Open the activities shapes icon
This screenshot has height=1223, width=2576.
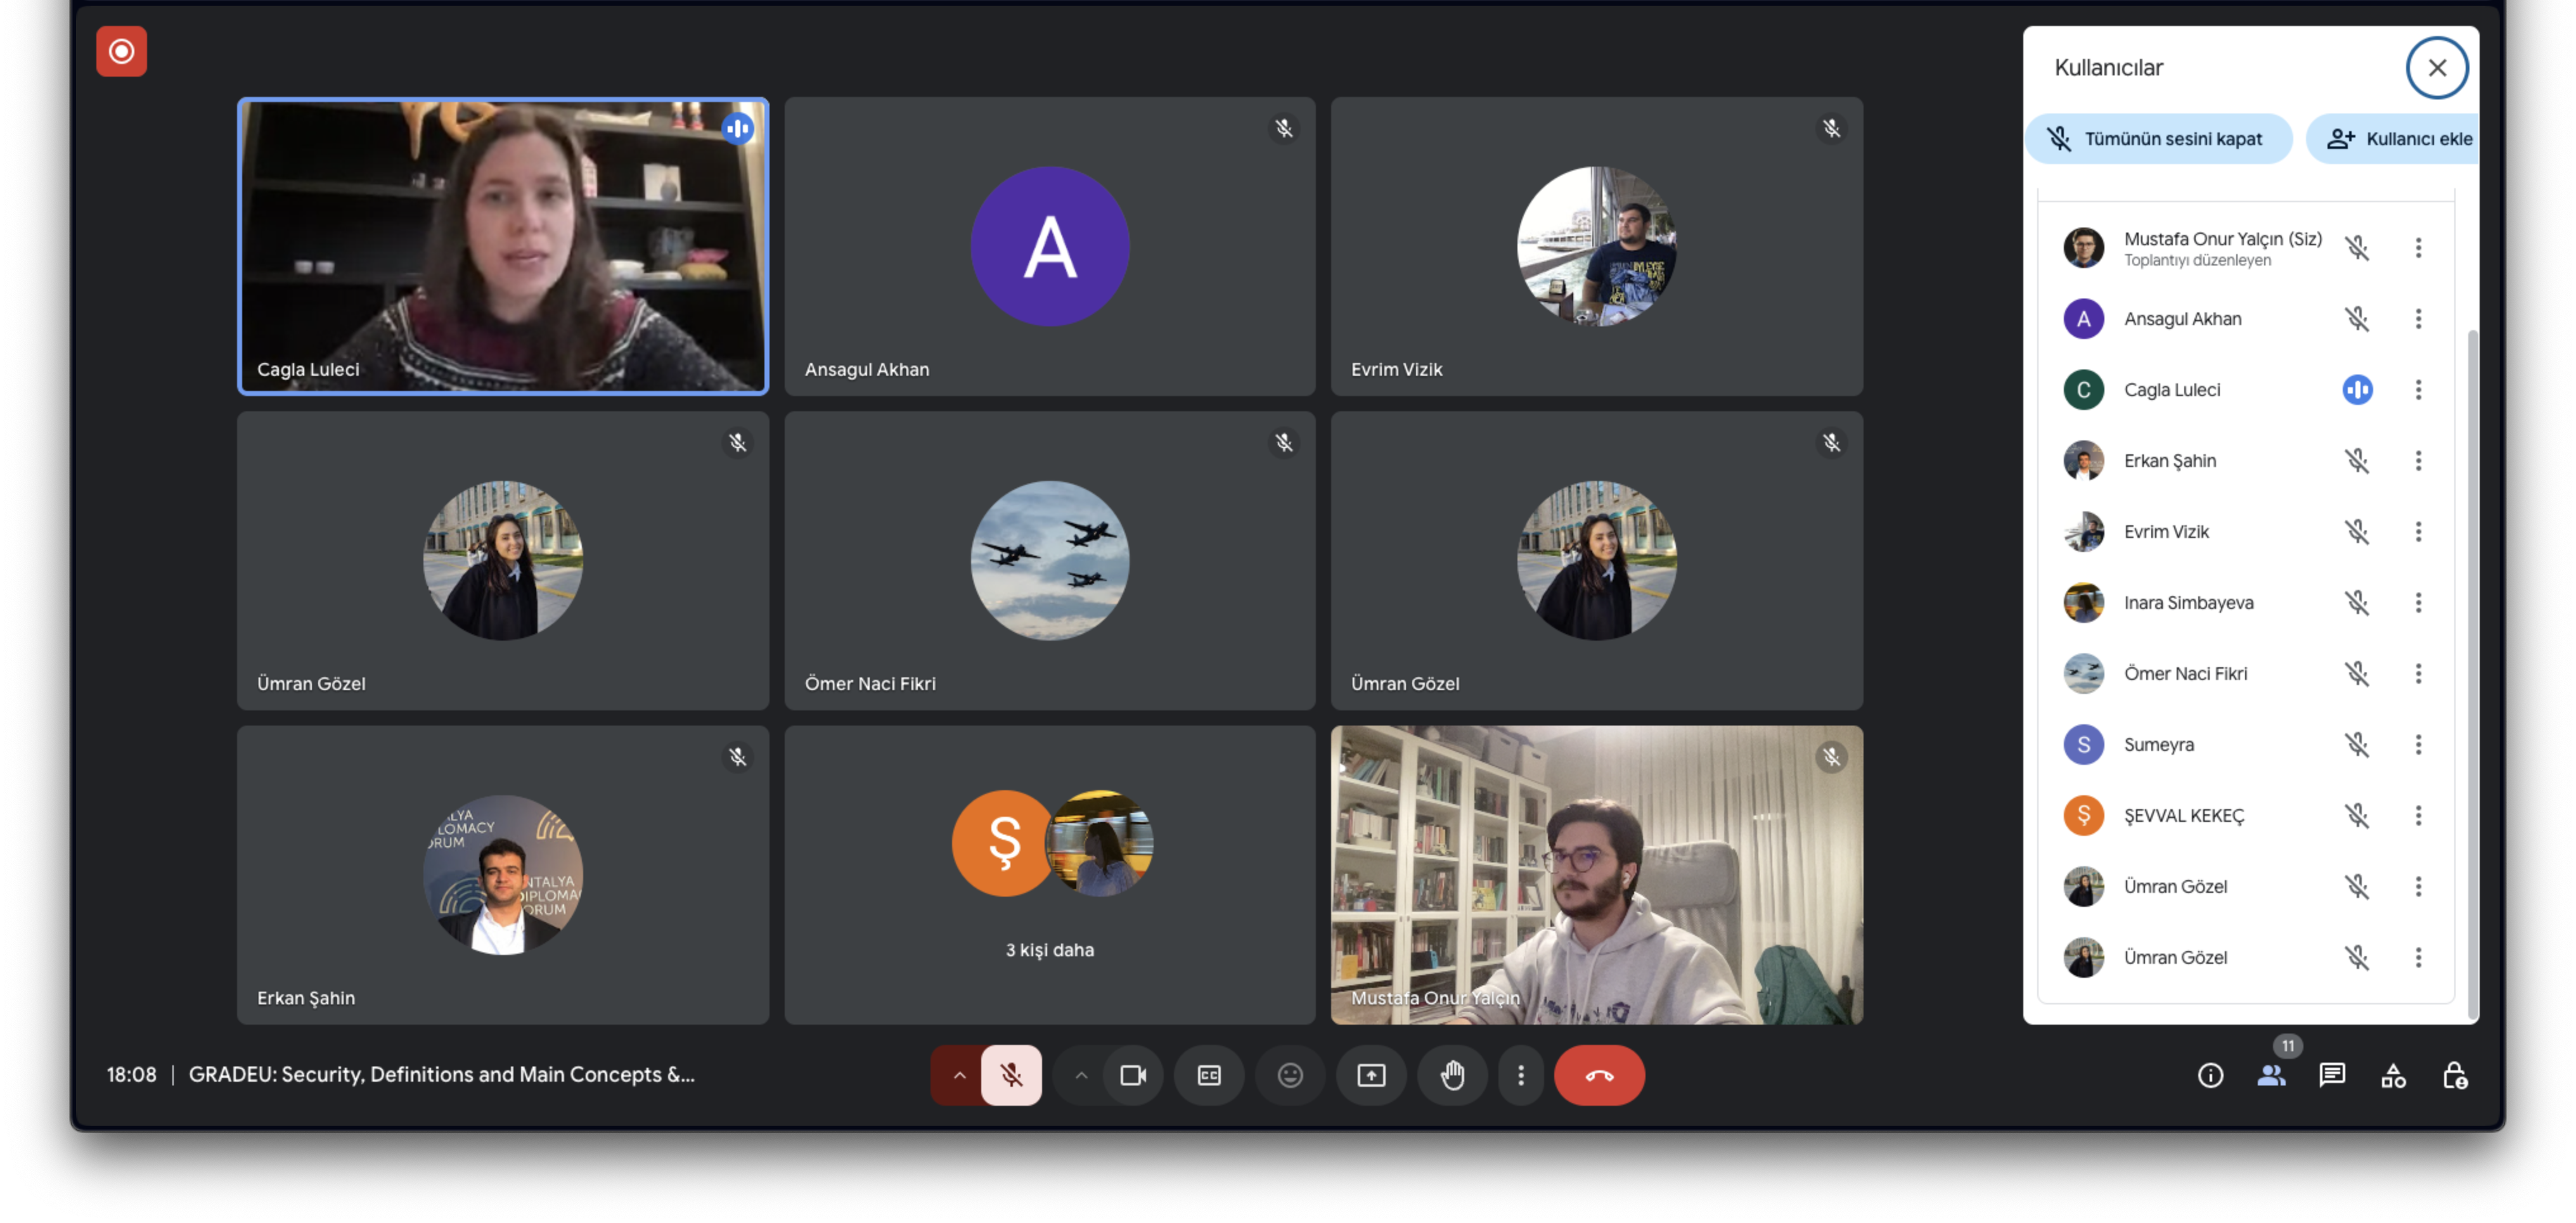(2393, 1075)
